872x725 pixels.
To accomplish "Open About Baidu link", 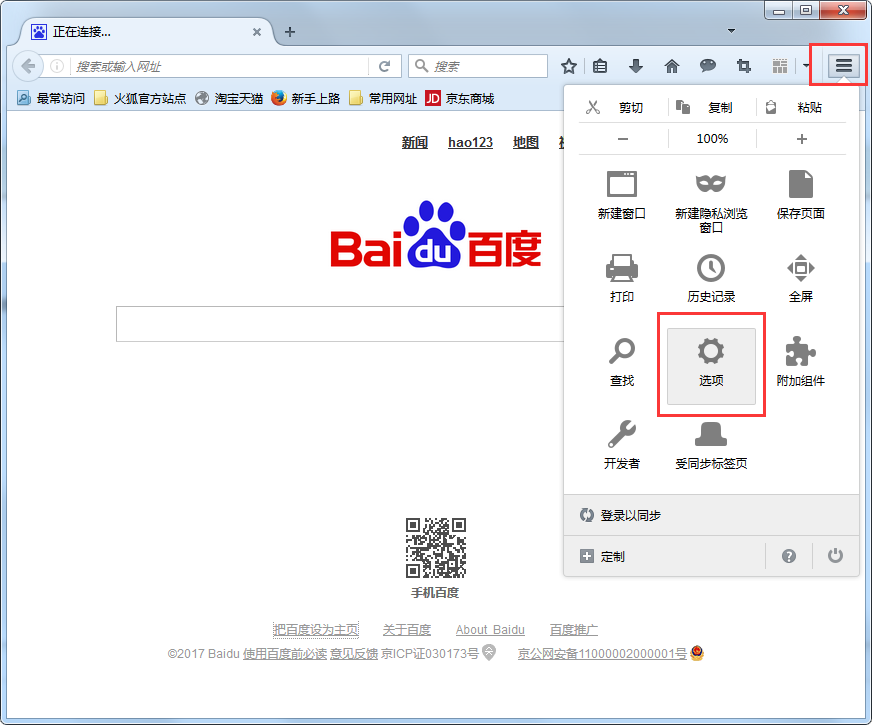I will pos(490,630).
